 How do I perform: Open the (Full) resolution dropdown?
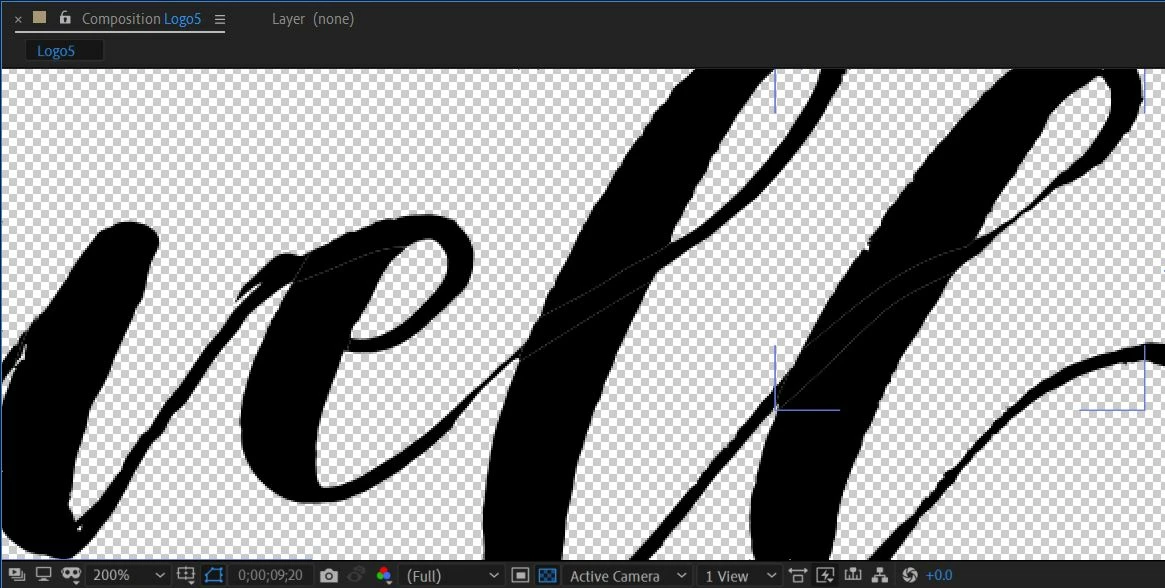click(x=452, y=576)
